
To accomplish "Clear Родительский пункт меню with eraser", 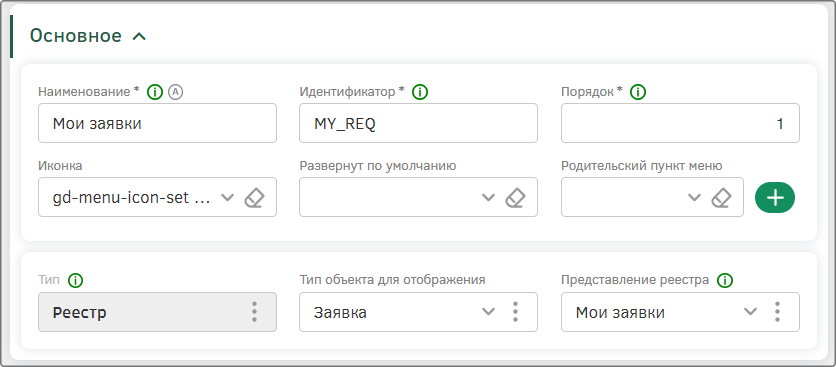I will click(721, 197).
